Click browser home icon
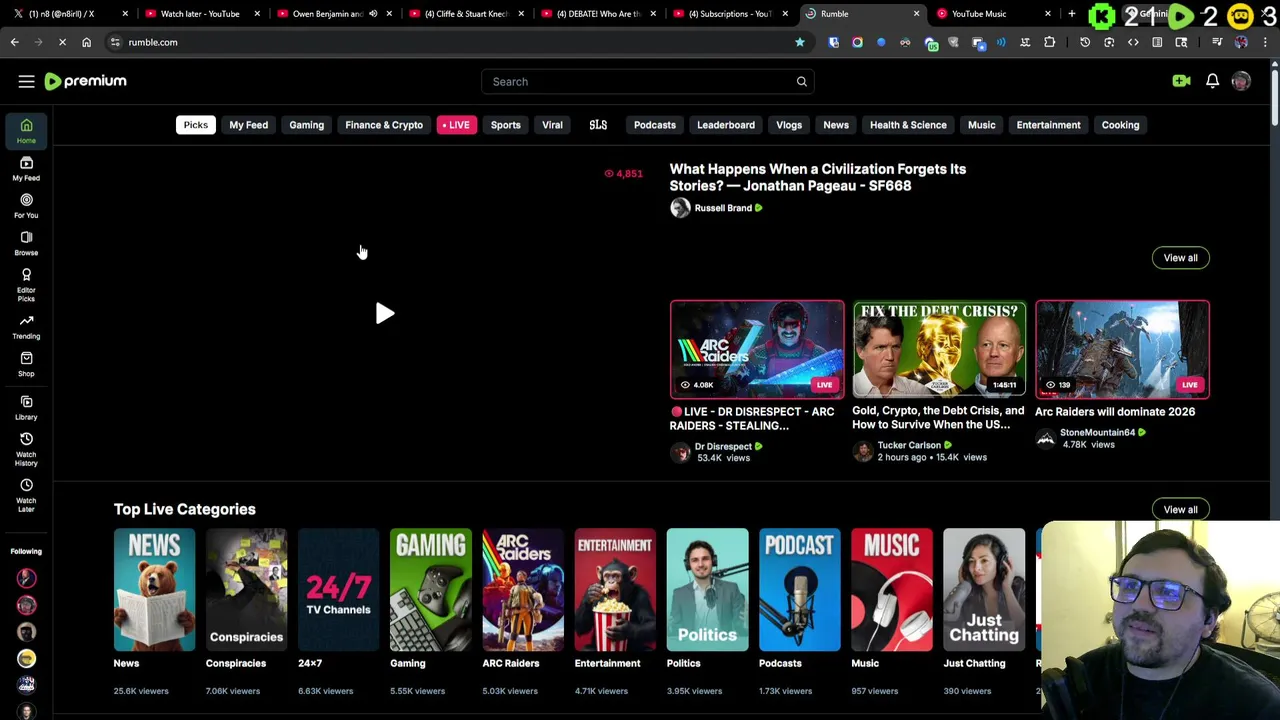The width and height of the screenshot is (1280, 720). point(86,42)
